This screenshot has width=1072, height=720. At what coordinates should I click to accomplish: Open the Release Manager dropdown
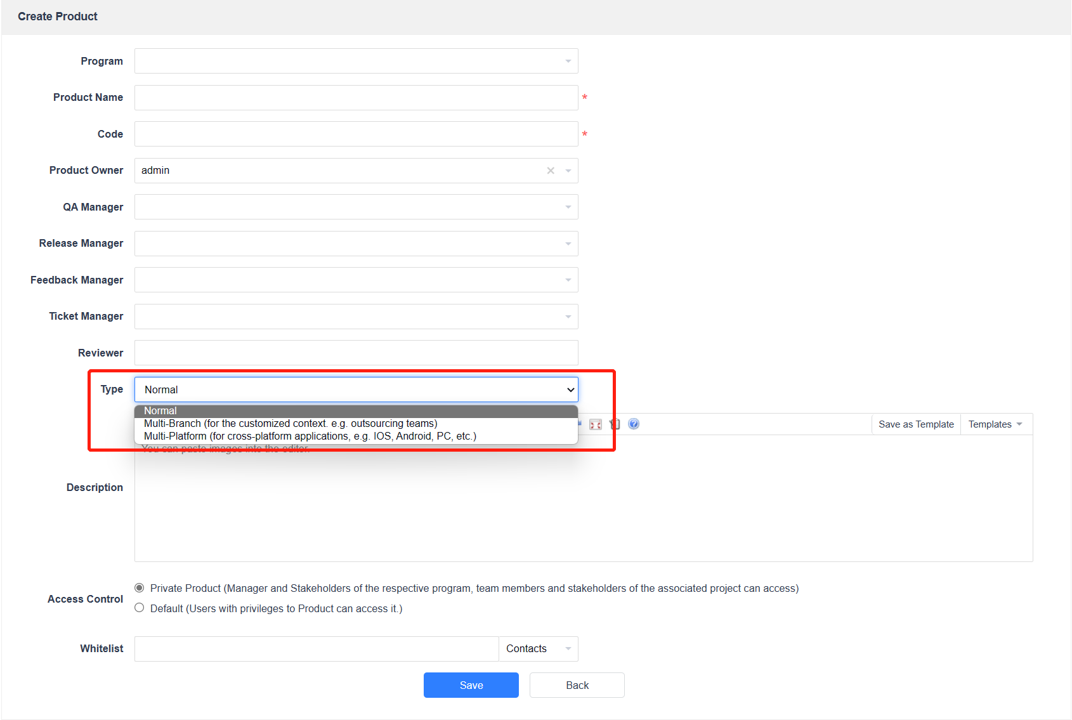tap(356, 244)
